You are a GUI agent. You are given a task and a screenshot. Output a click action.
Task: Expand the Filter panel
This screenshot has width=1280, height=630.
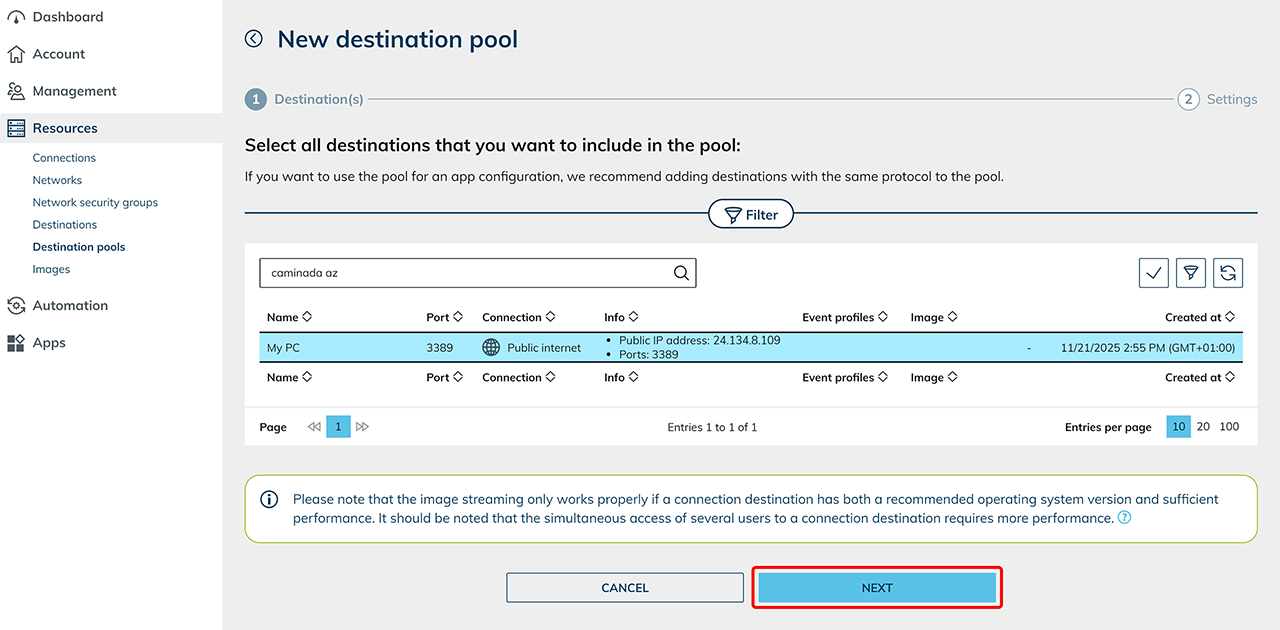[x=751, y=215]
